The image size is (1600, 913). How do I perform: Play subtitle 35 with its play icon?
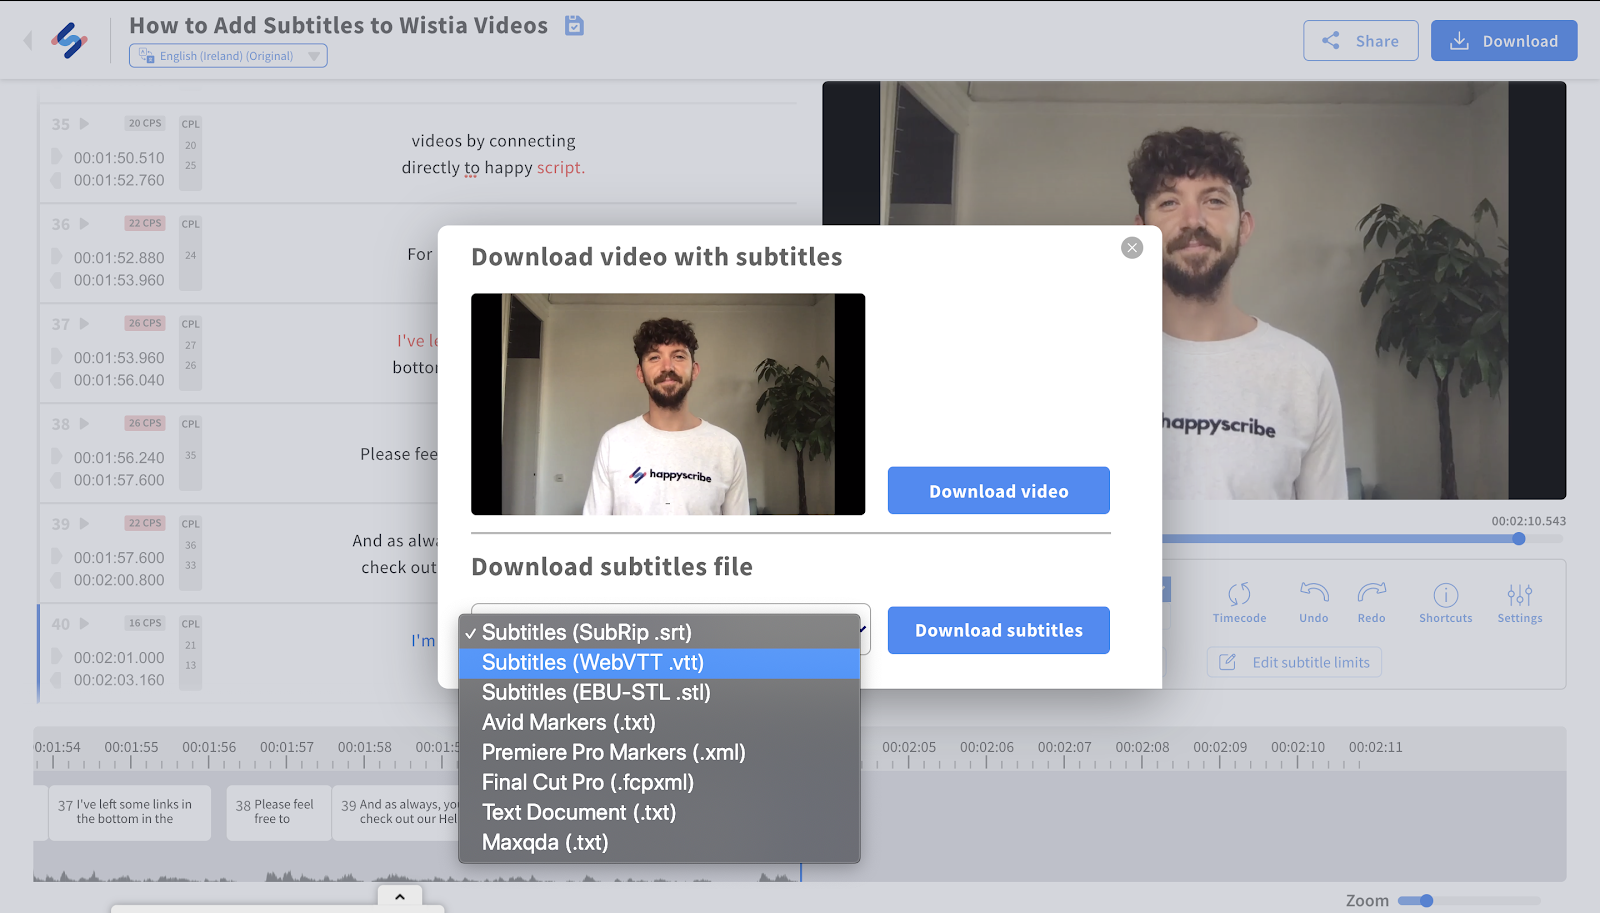[85, 124]
